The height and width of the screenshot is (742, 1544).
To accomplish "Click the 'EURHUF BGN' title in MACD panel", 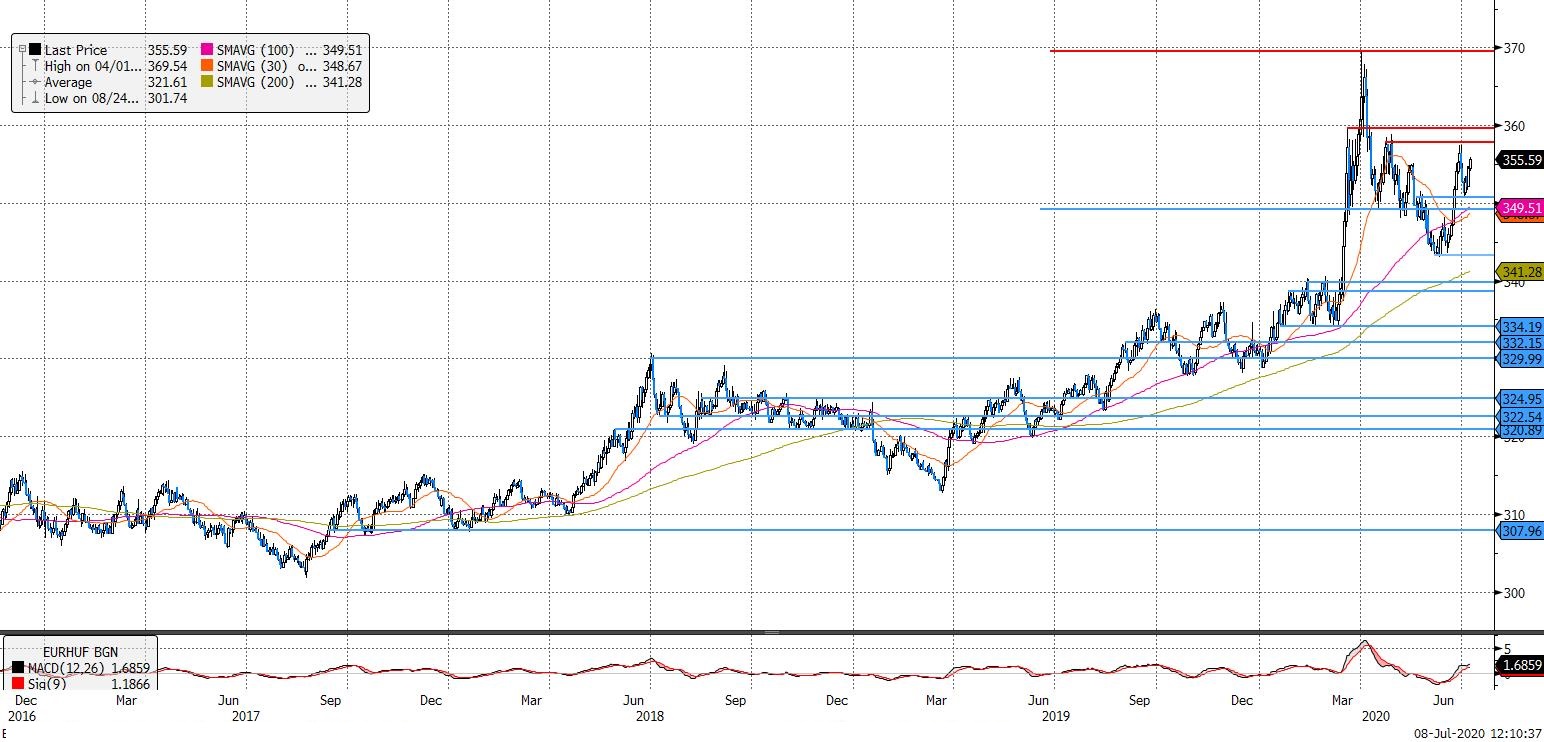I will click(x=80, y=652).
